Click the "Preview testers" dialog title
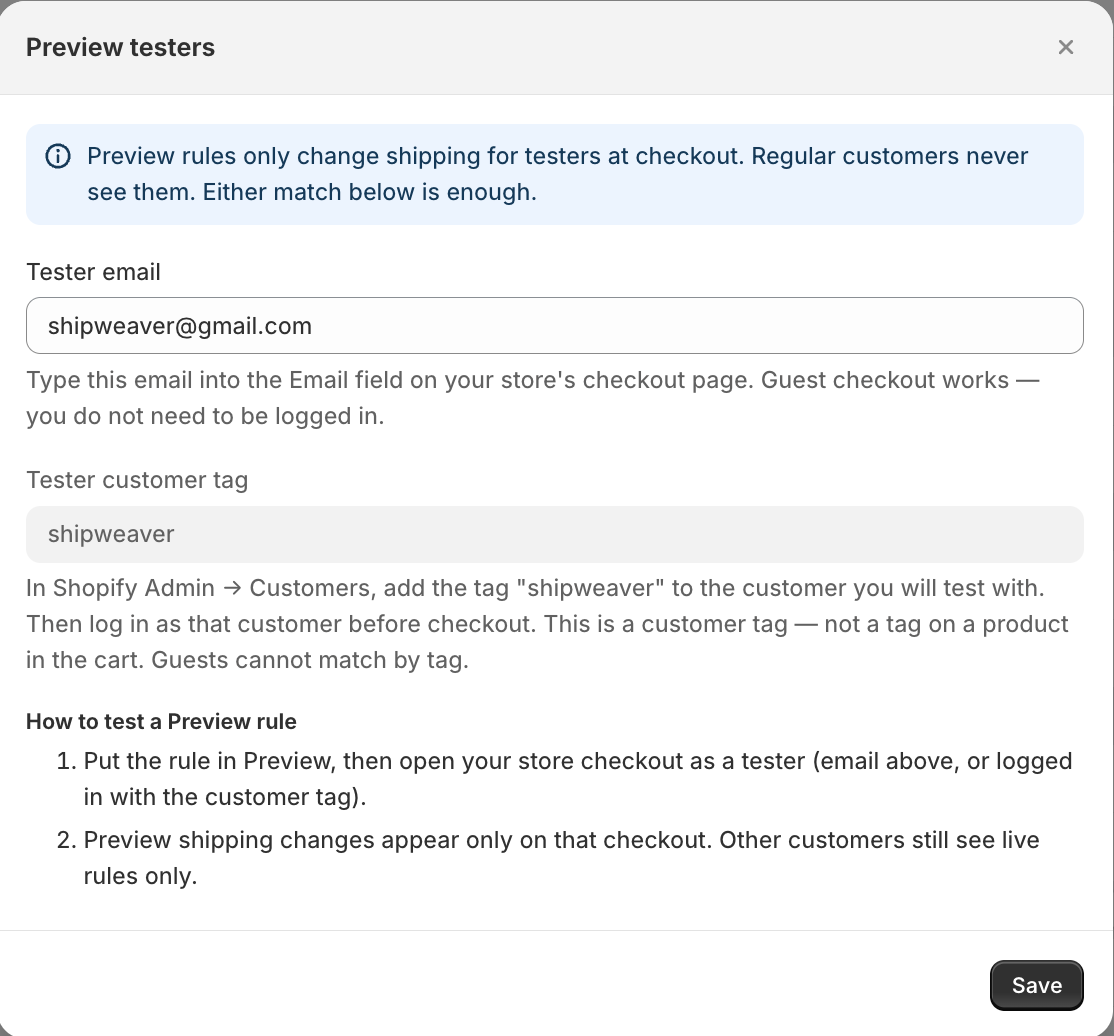This screenshot has width=1114, height=1036. coord(120,47)
